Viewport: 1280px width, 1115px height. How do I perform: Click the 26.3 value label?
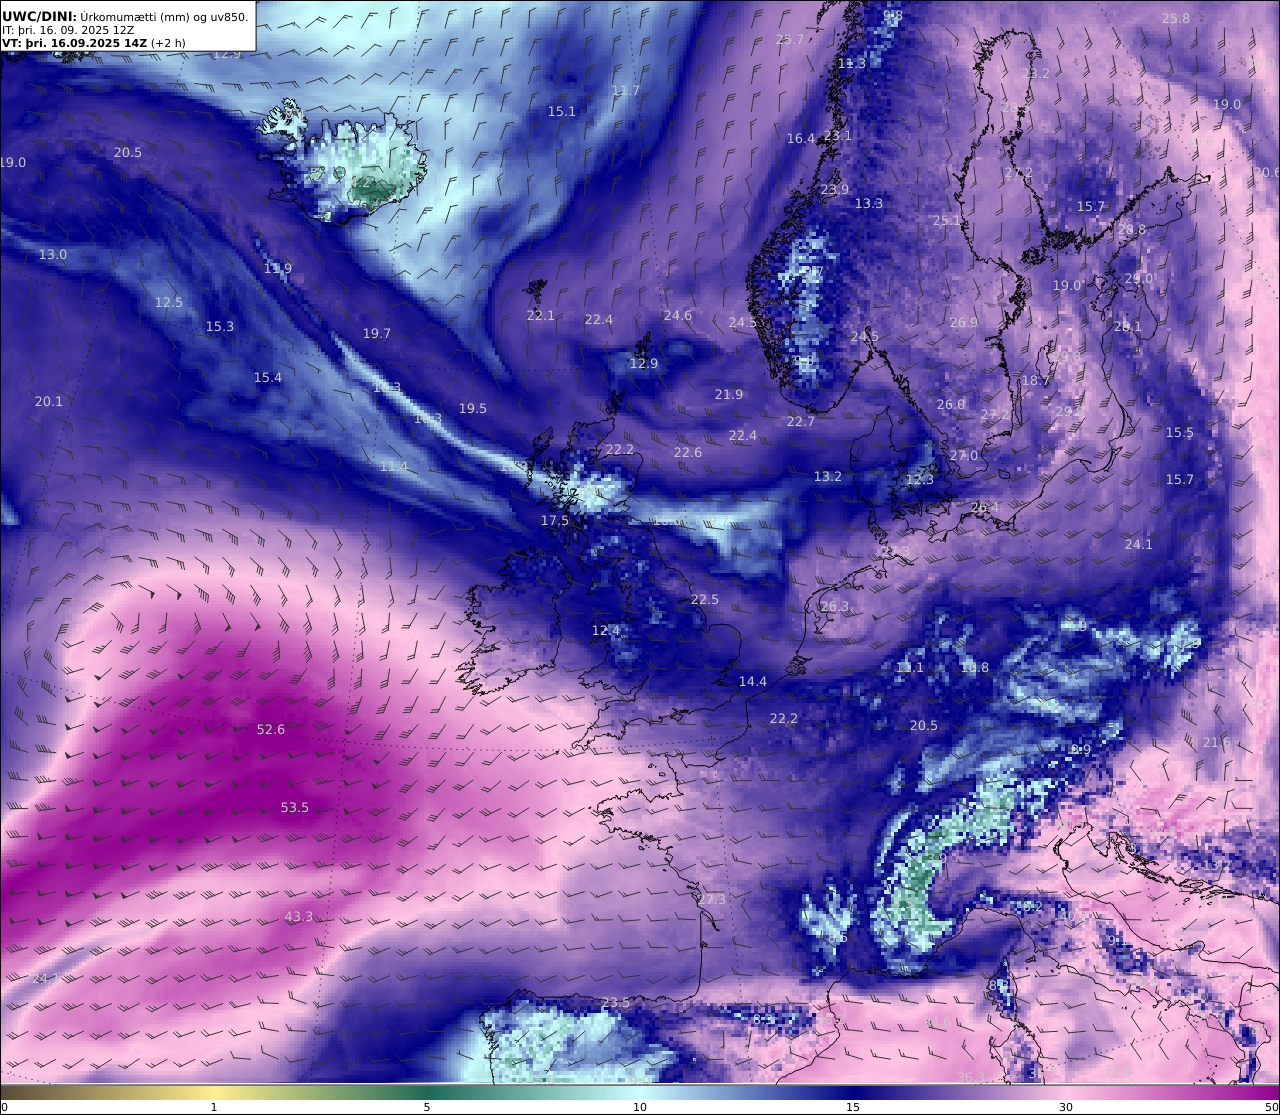[x=835, y=607]
